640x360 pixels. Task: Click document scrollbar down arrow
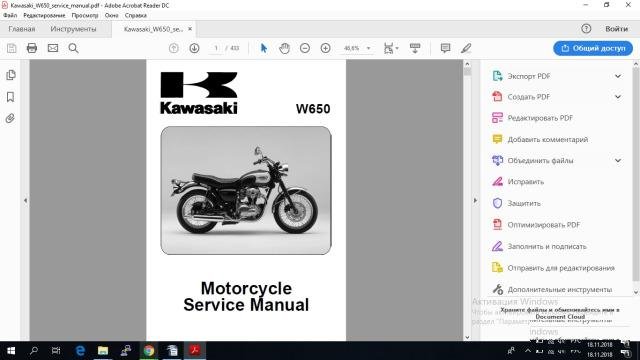[x=467, y=337]
